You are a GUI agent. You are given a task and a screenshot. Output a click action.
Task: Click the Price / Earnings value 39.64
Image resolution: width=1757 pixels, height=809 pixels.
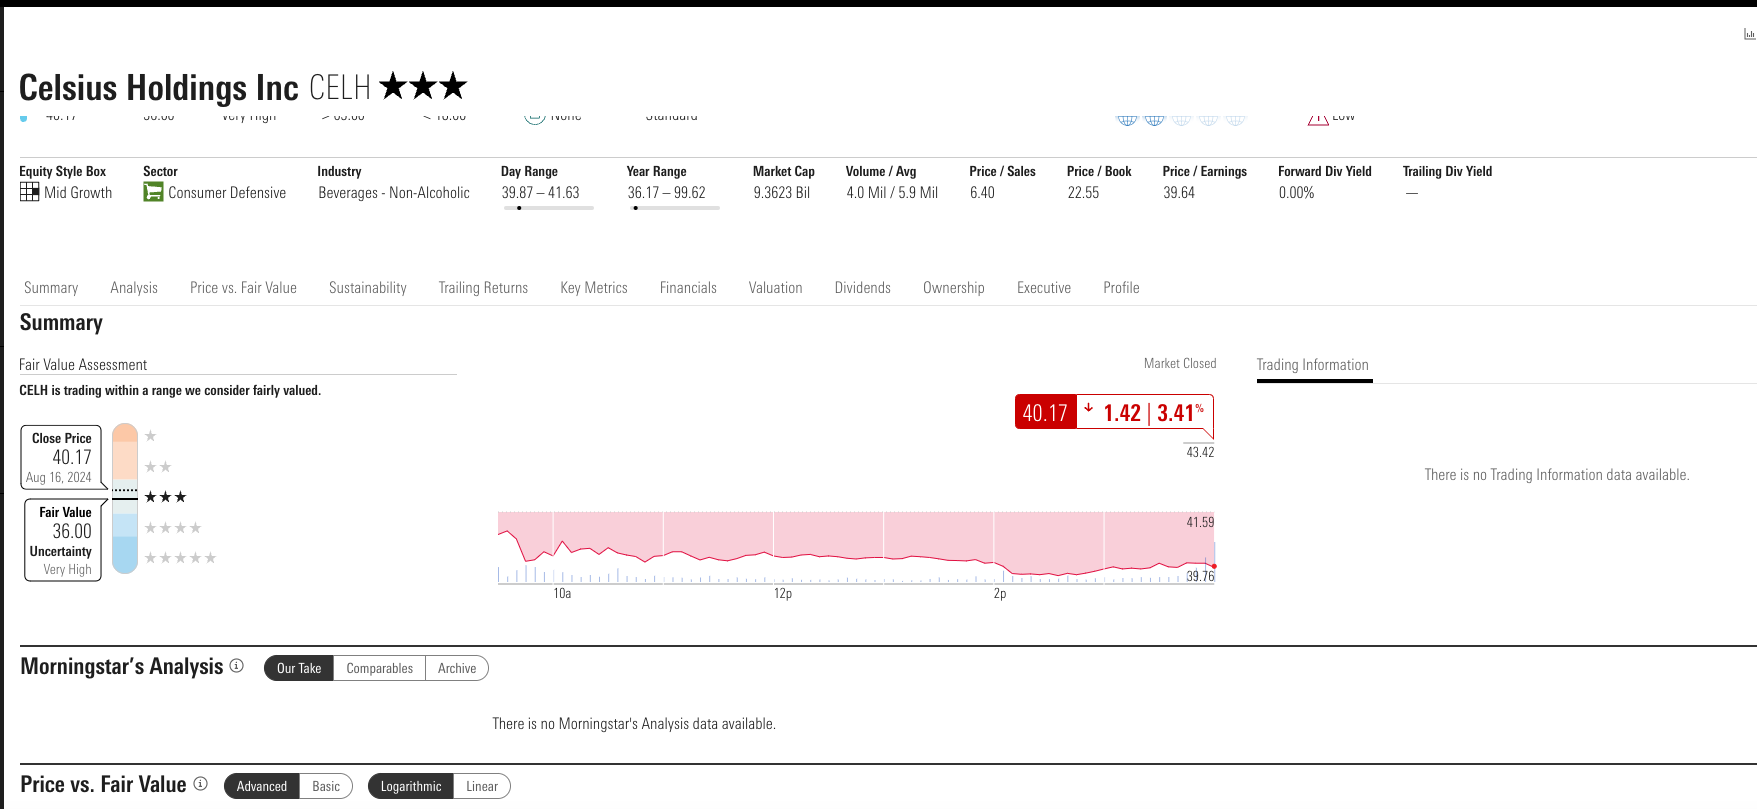(1179, 193)
